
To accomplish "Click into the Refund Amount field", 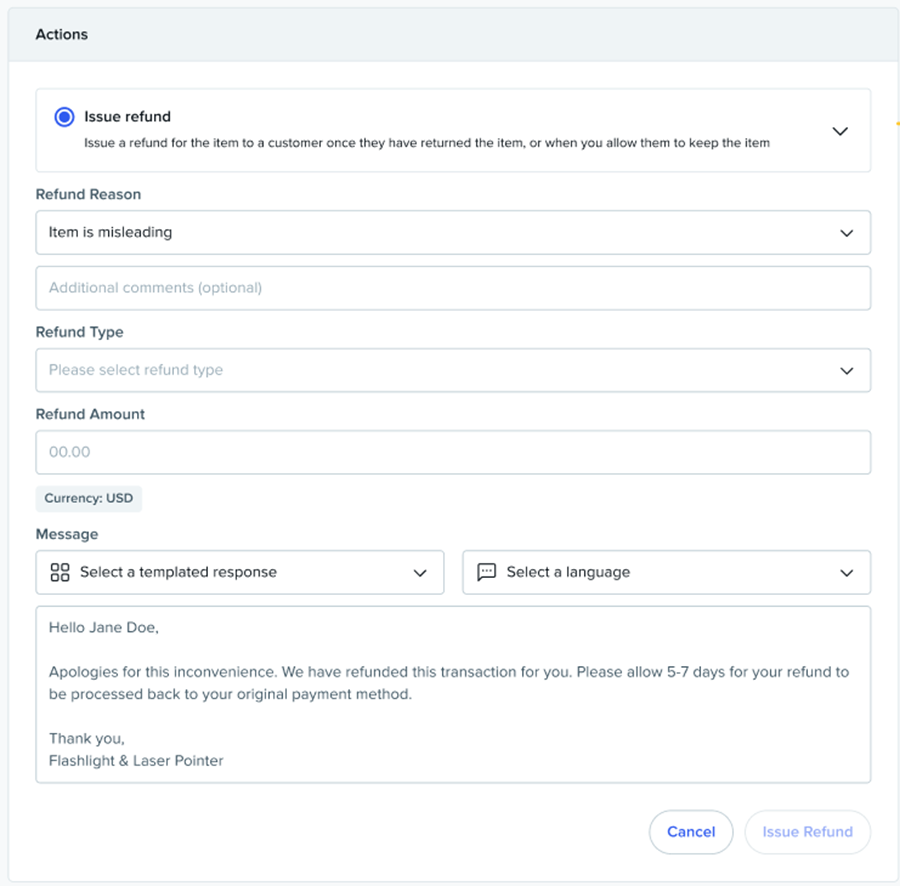I will tap(452, 452).
